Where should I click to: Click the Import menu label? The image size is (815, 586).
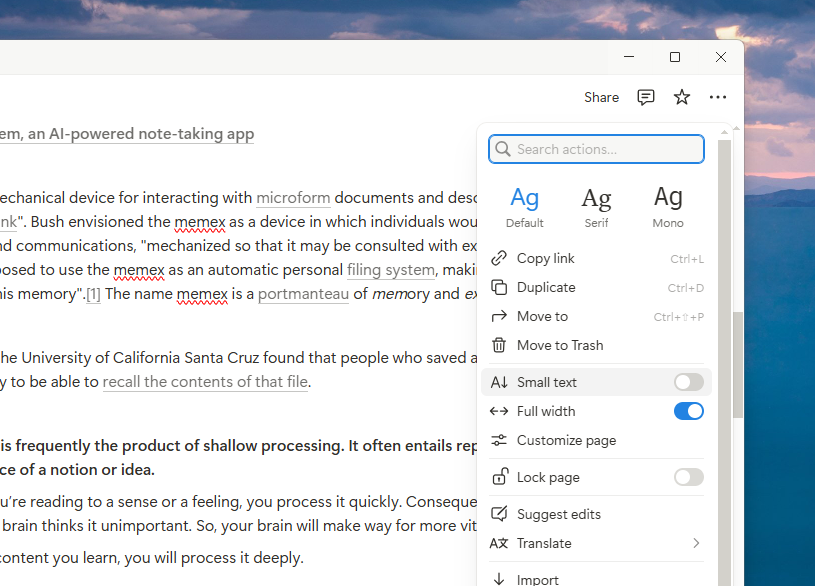pos(537,580)
